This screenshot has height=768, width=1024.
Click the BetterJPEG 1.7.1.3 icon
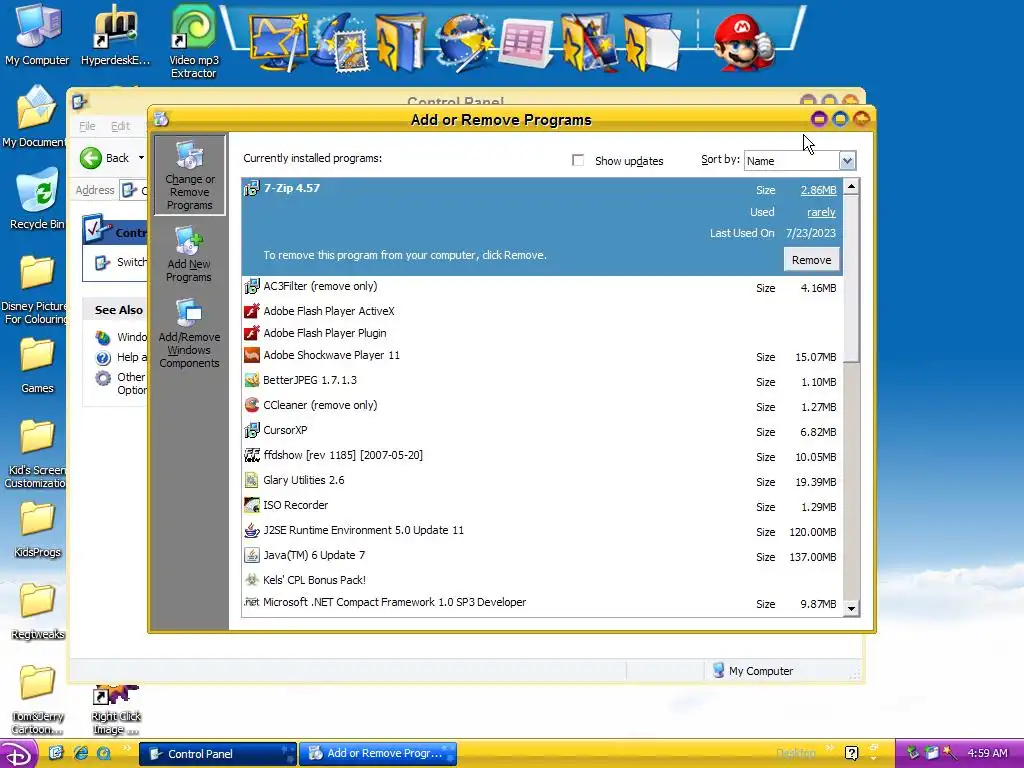251,380
